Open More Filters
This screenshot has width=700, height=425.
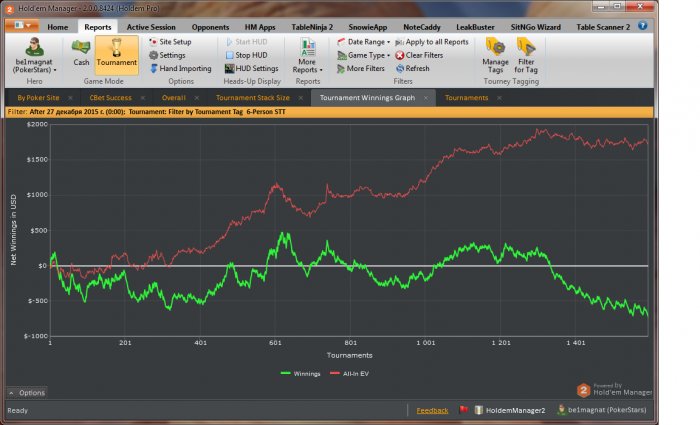click(x=361, y=68)
